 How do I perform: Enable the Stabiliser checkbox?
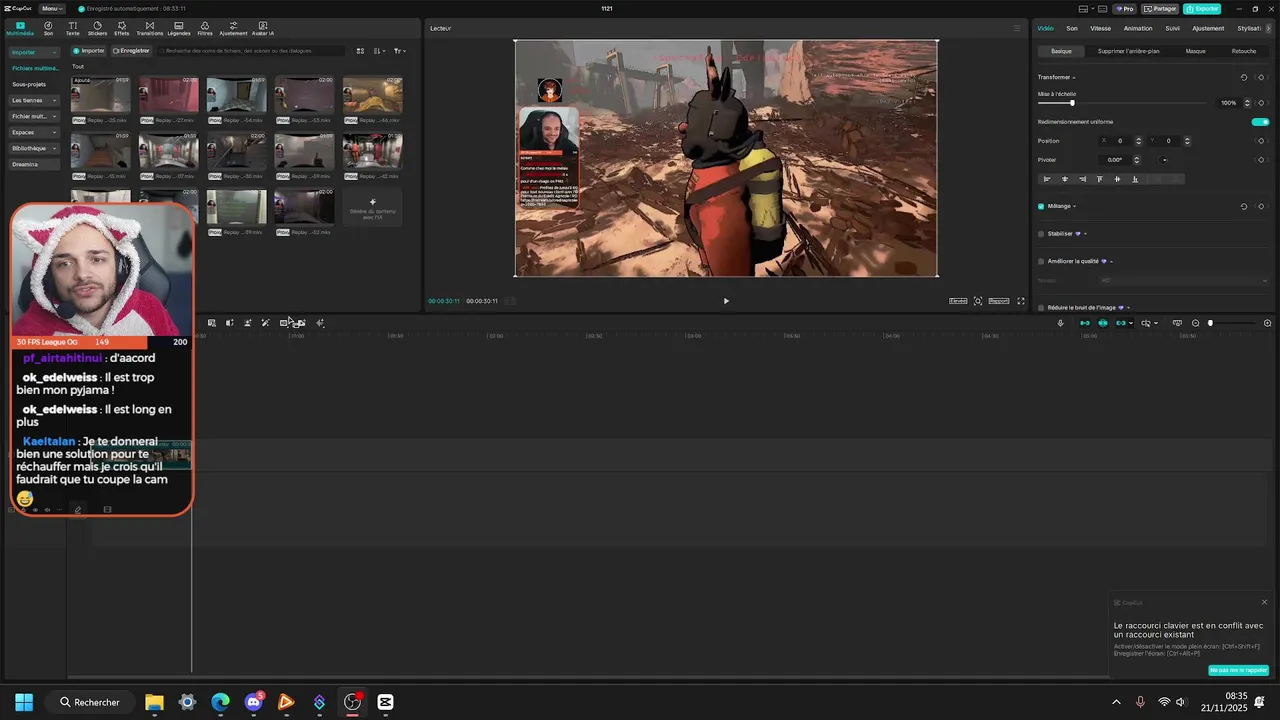pyautogui.click(x=1041, y=234)
